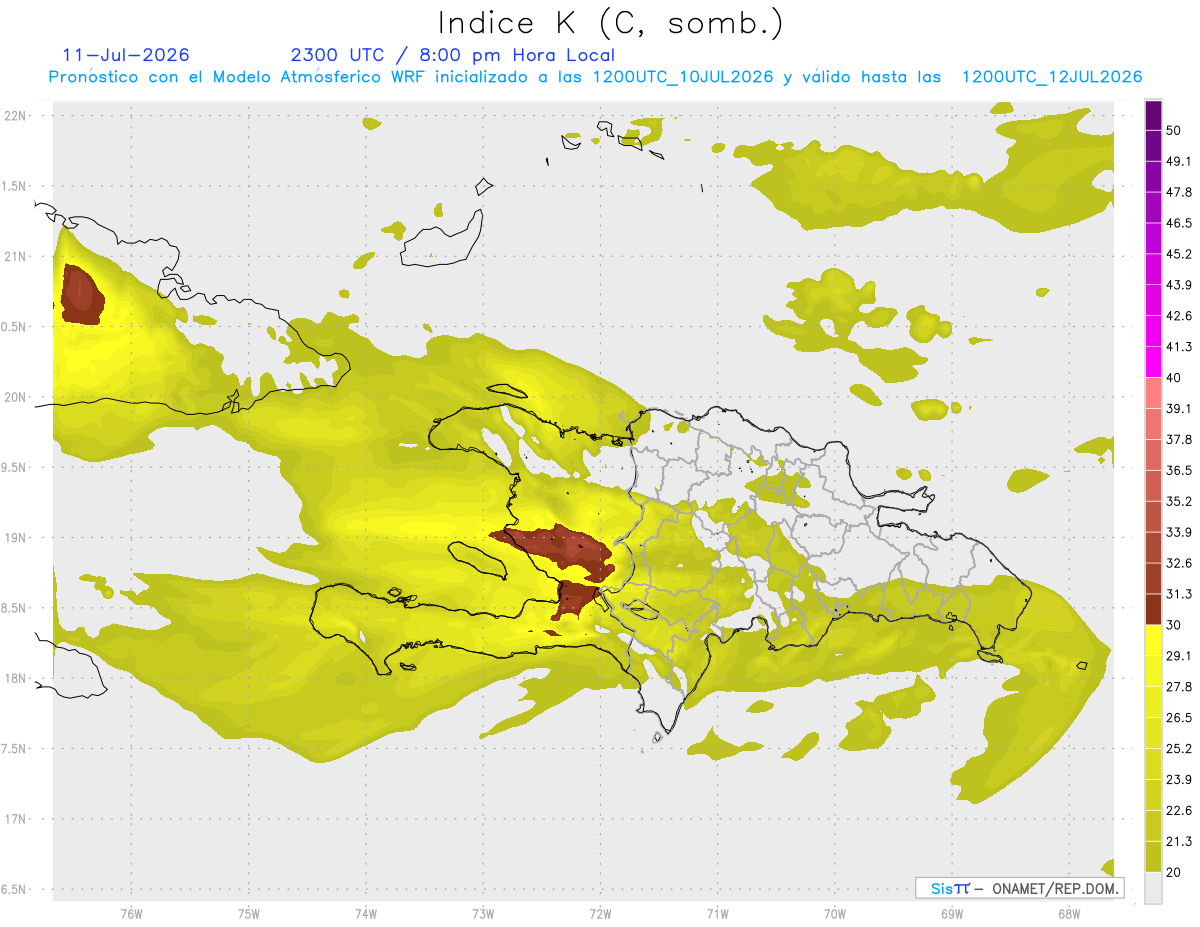Click the colorbar value "36.5"

click(x=1179, y=471)
